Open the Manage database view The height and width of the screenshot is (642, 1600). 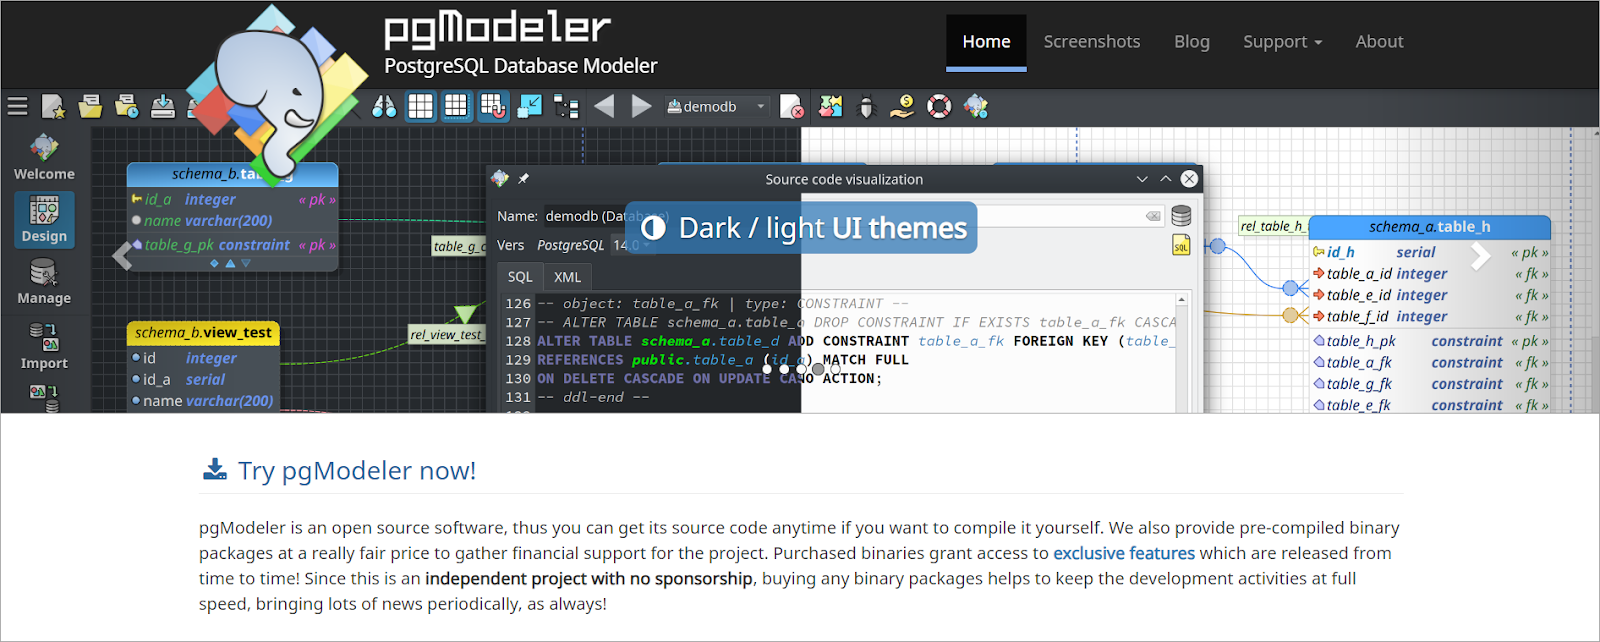[x=44, y=282]
